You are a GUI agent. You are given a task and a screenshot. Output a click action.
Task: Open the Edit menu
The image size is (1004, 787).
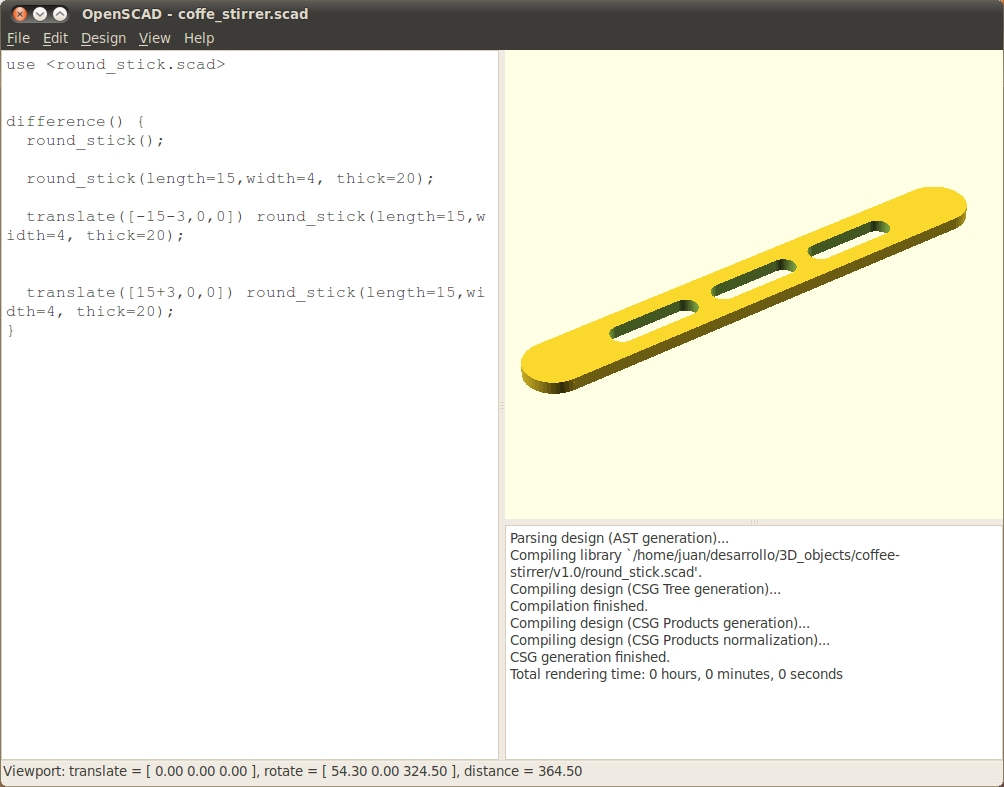pos(55,38)
